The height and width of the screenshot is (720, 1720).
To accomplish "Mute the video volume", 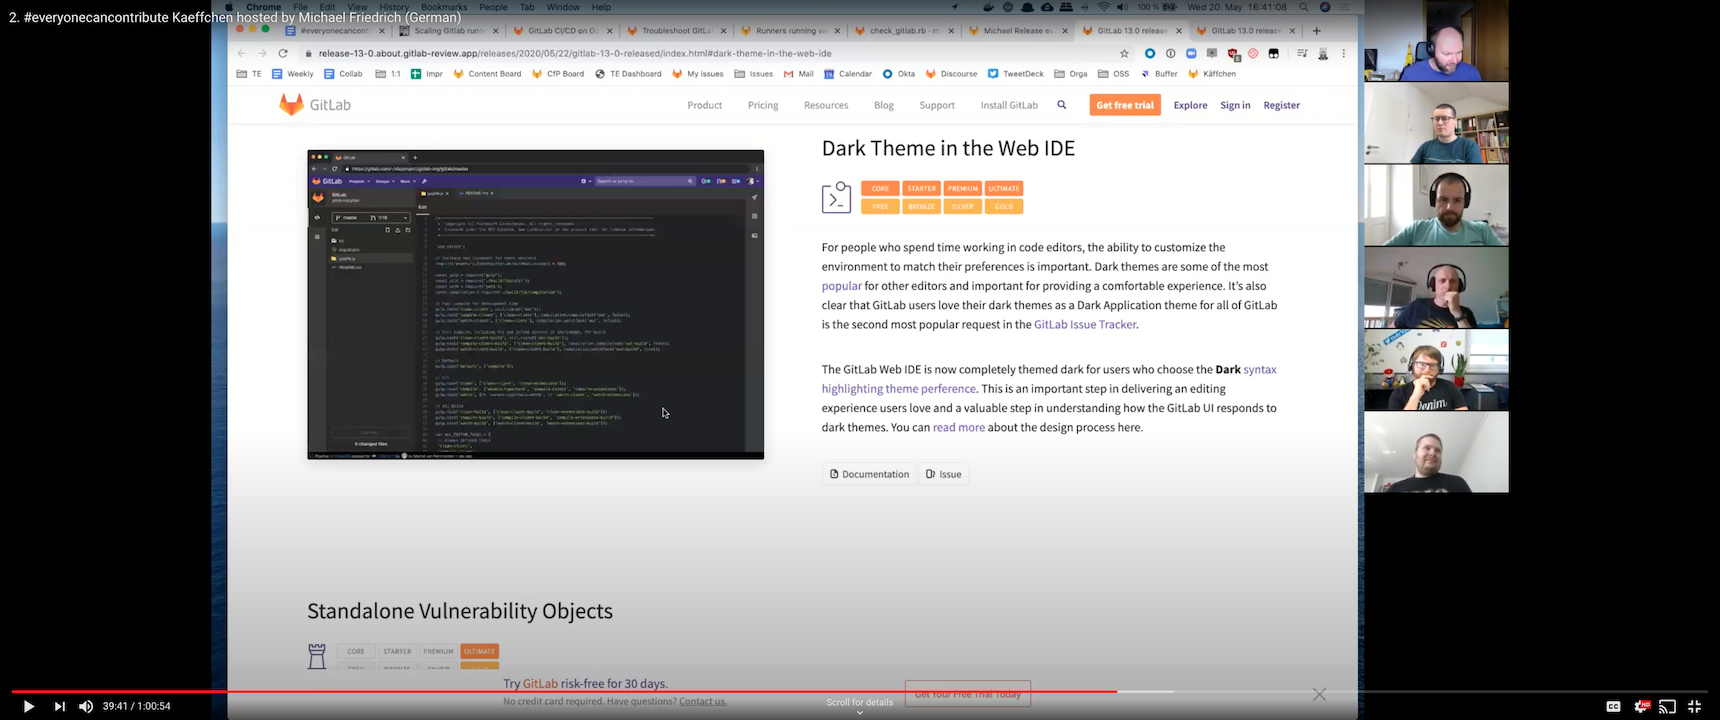I will pos(86,706).
